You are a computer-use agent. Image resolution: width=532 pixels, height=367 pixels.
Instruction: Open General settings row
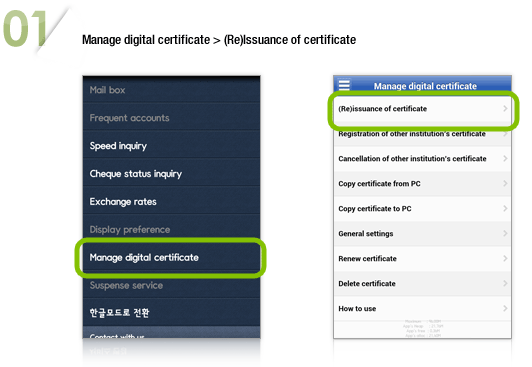422,233
